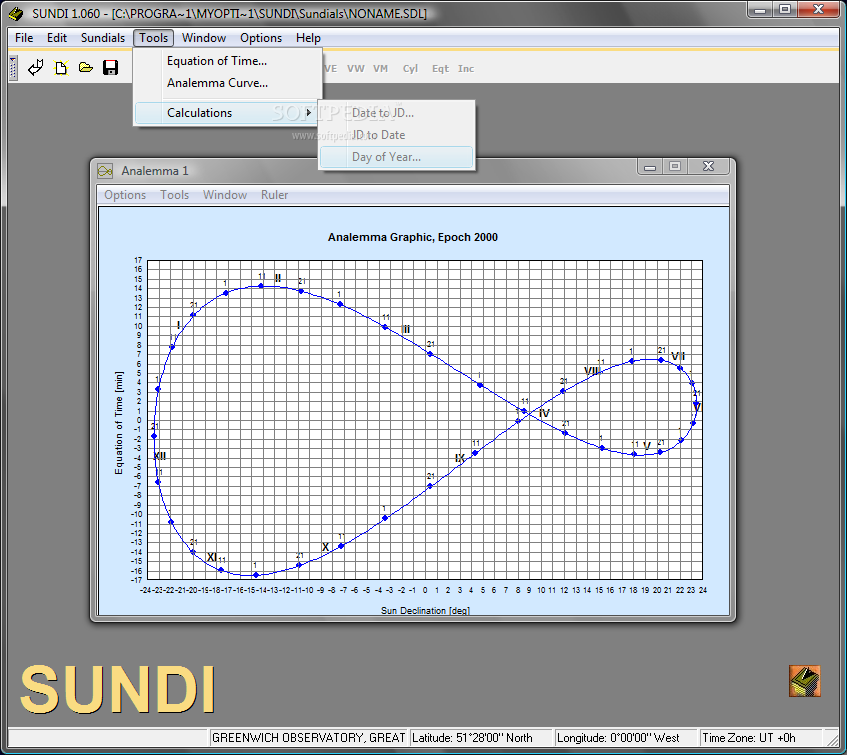The image size is (847, 755).
Task: Open the Edit menu
Action: pyautogui.click(x=57, y=38)
